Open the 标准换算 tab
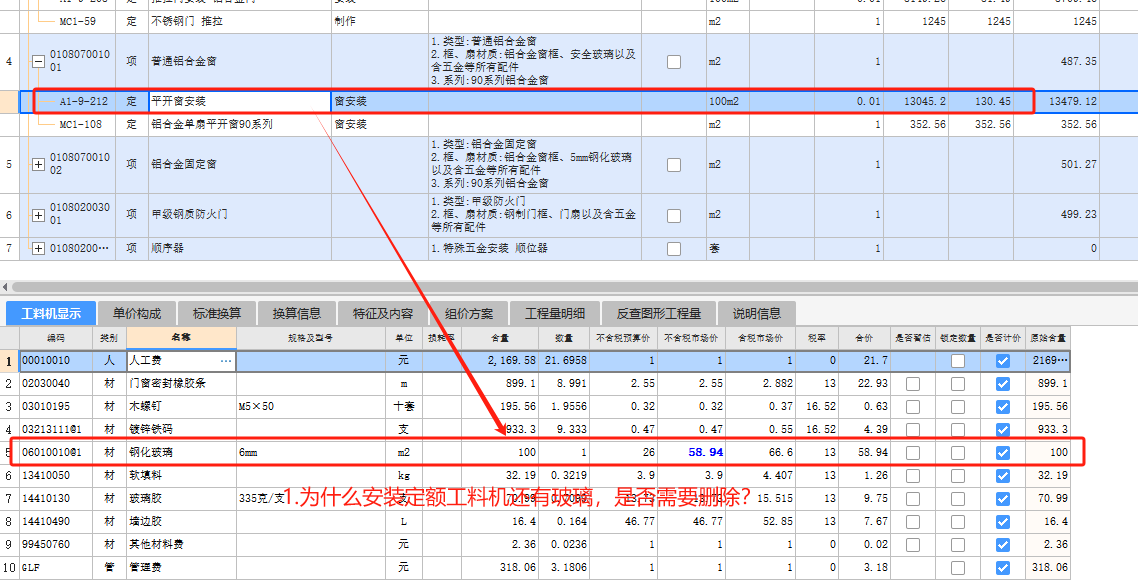 coord(217,314)
